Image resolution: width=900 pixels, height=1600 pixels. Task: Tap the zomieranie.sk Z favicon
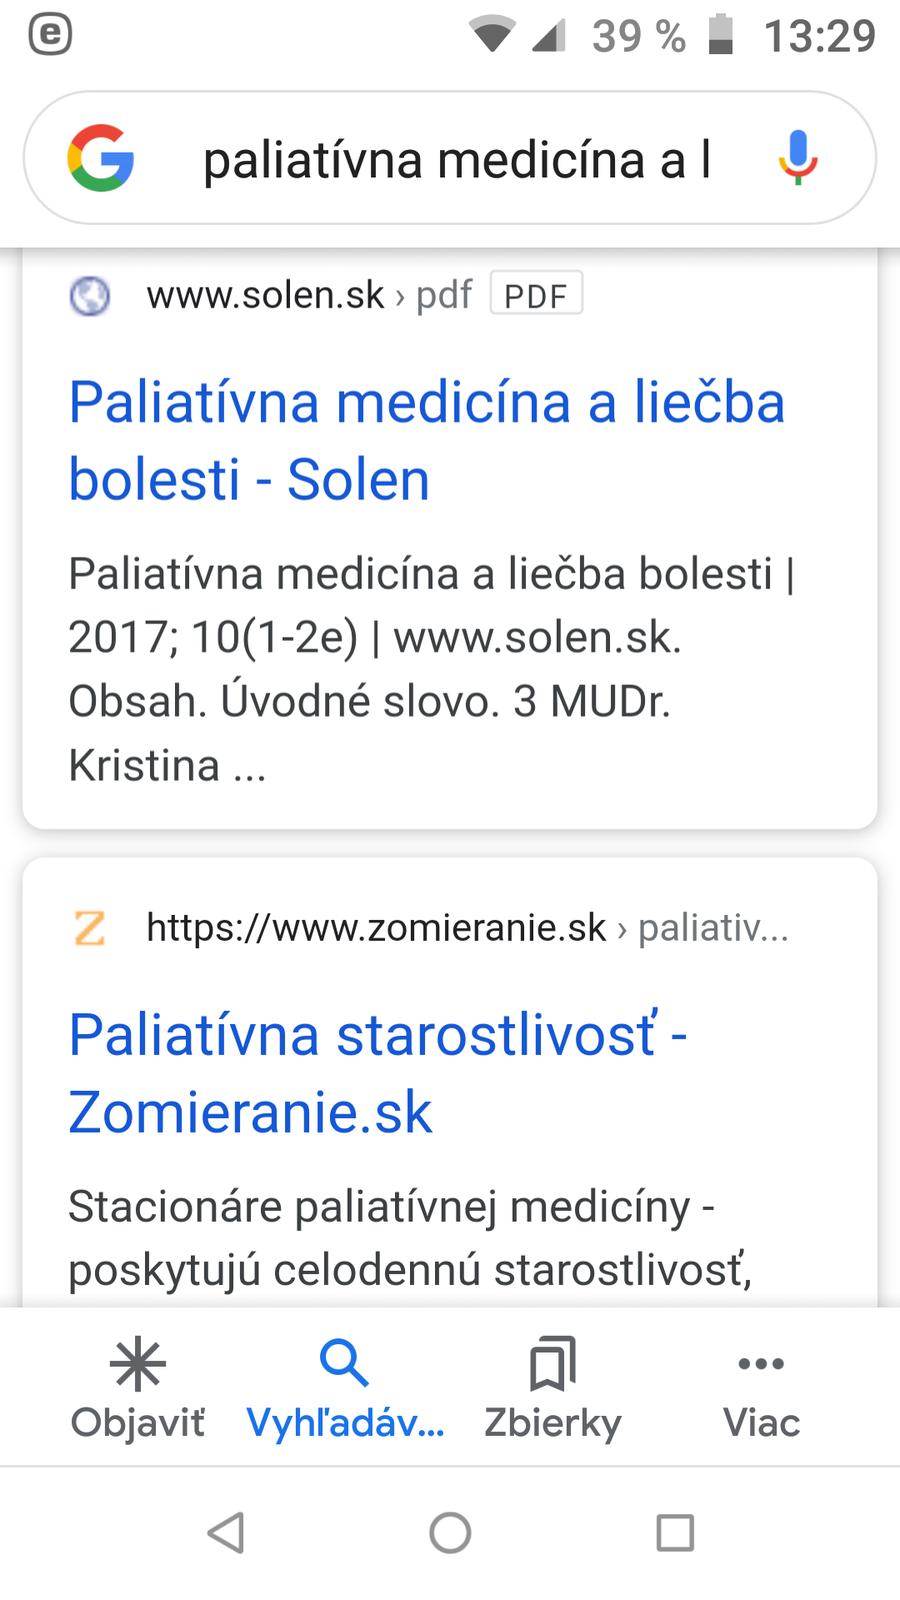tap(90, 928)
